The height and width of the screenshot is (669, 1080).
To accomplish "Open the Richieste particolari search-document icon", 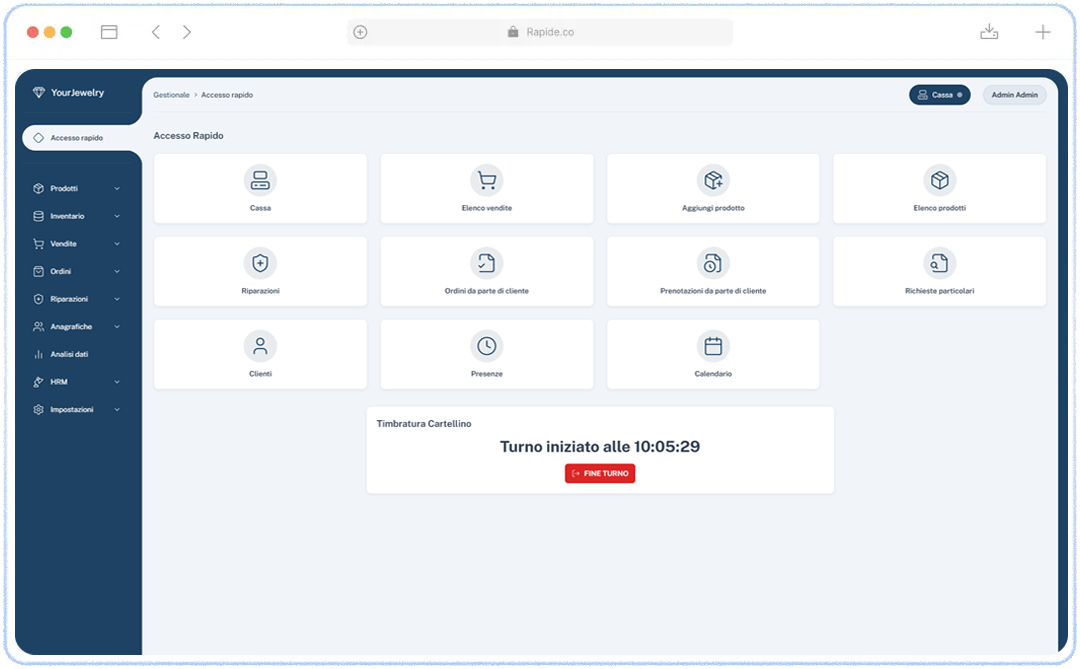I will tap(940, 262).
